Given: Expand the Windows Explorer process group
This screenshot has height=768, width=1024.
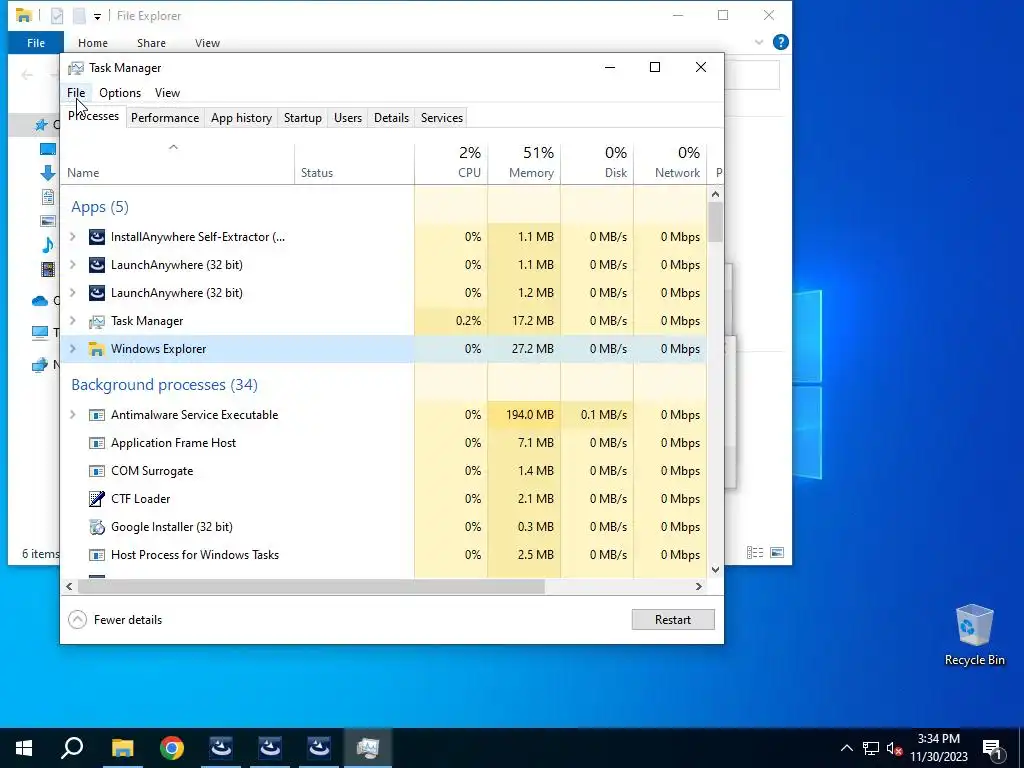Looking at the screenshot, I should 73,349.
